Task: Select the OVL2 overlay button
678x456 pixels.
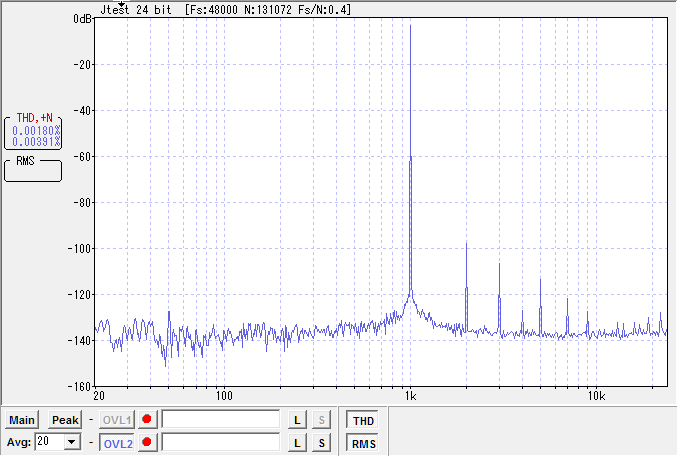Action: click(117, 443)
